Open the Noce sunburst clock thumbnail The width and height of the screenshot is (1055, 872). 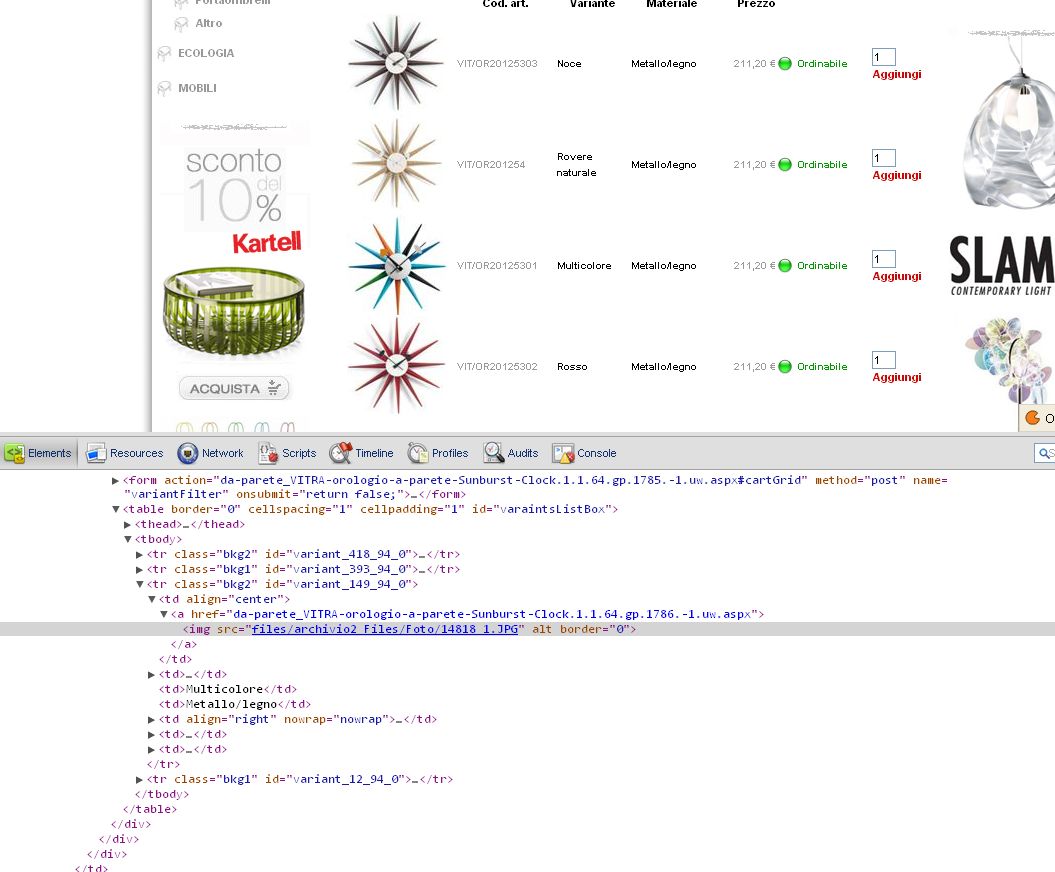click(x=397, y=63)
